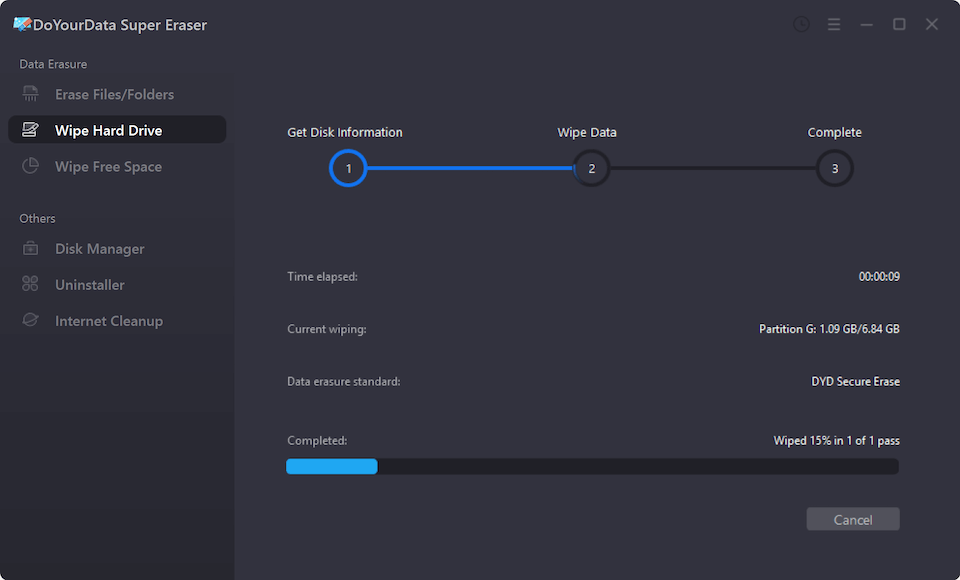Screen dimensions: 960x580
Task: Maximize the Super Eraser window
Action: pos(899,24)
